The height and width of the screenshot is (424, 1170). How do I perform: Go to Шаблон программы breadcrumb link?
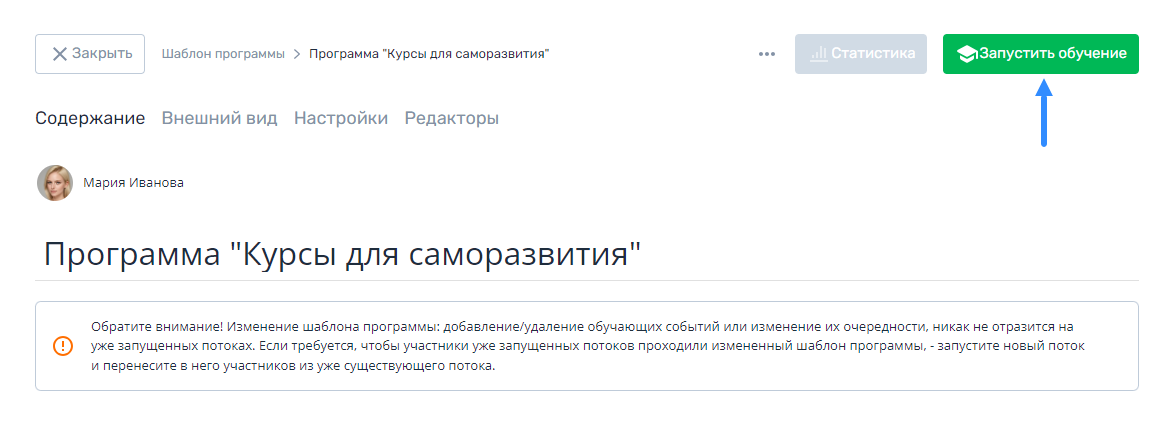(x=223, y=54)
